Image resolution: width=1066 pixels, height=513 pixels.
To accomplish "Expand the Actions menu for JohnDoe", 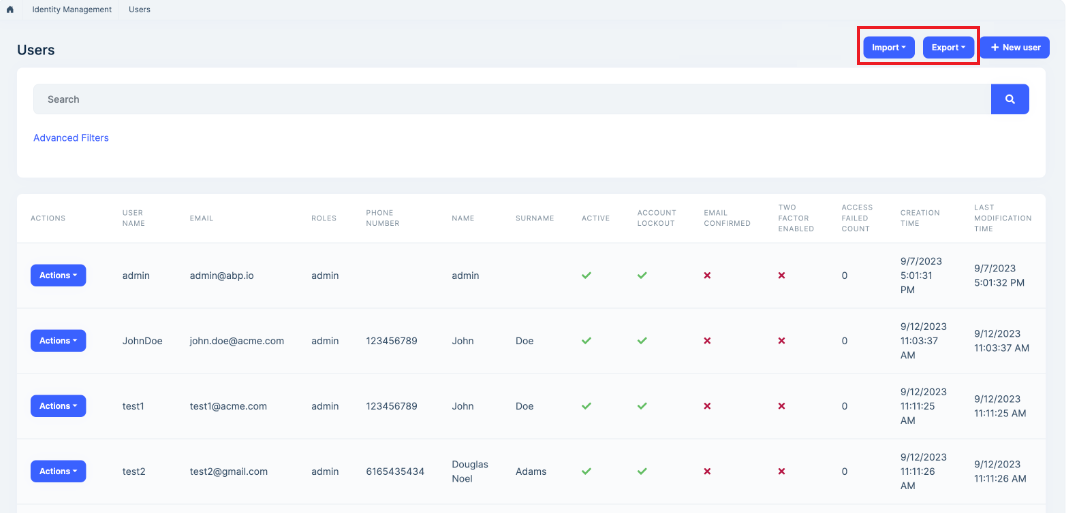I will pos(58,341).
